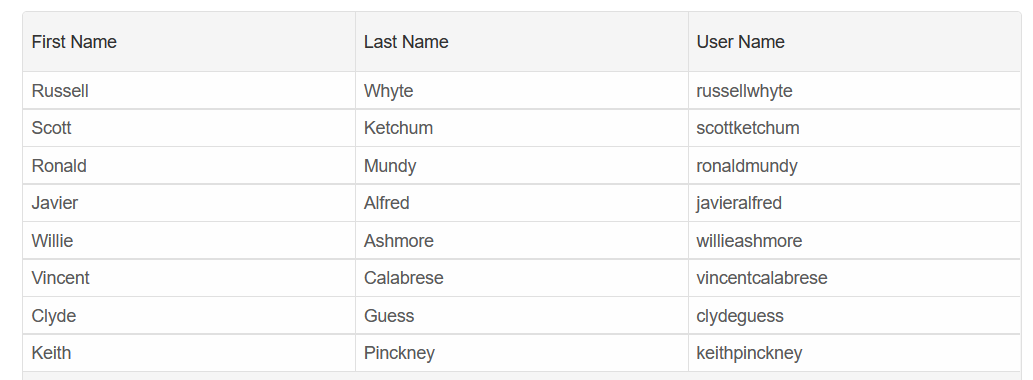Click the Mundy last name cell
The image size is (1033, 380).
pos(522,165)
